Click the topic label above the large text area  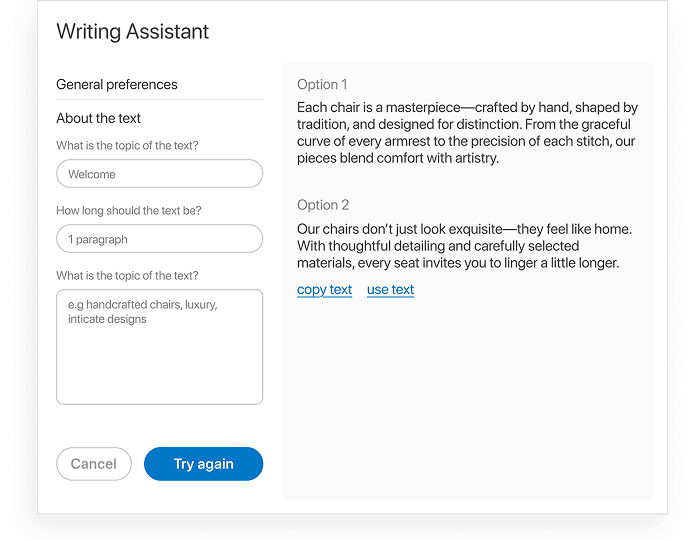coord(127,276)
